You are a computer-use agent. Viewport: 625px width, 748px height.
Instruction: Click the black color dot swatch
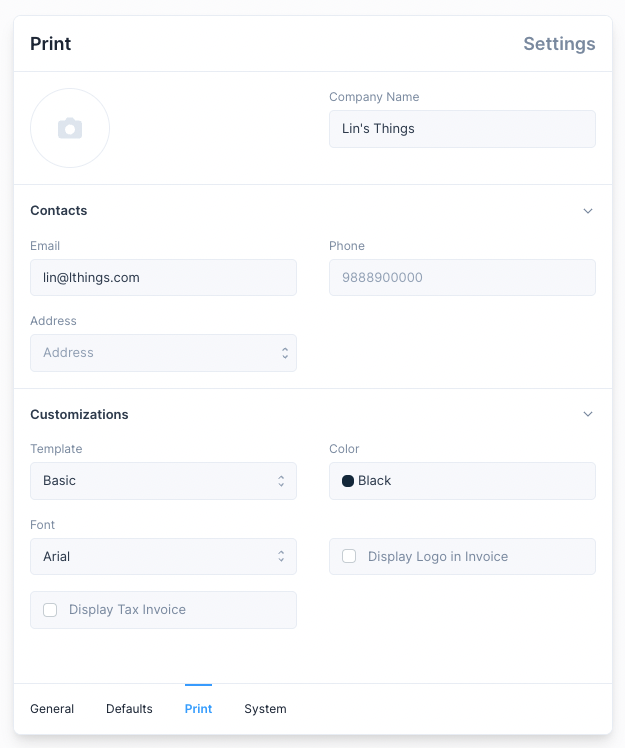tap(348, 481)
